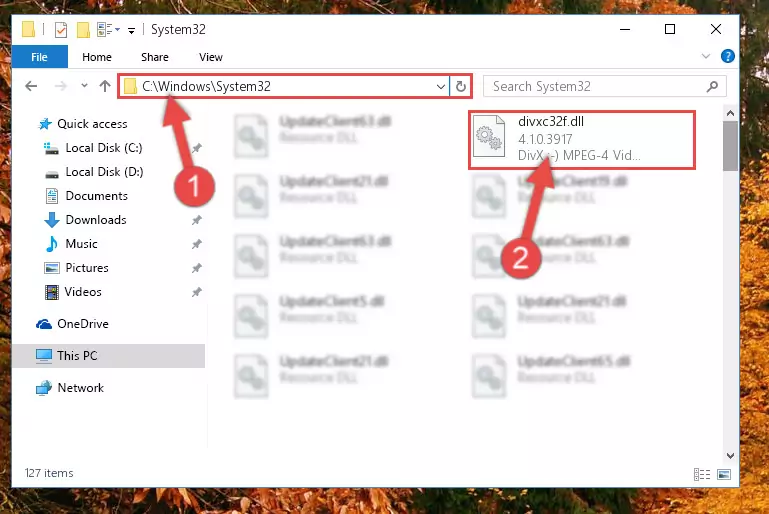Click the address bar path C:\Windows\System32
The height and width of the screenshot is (514, 769).
pos(206,86)
